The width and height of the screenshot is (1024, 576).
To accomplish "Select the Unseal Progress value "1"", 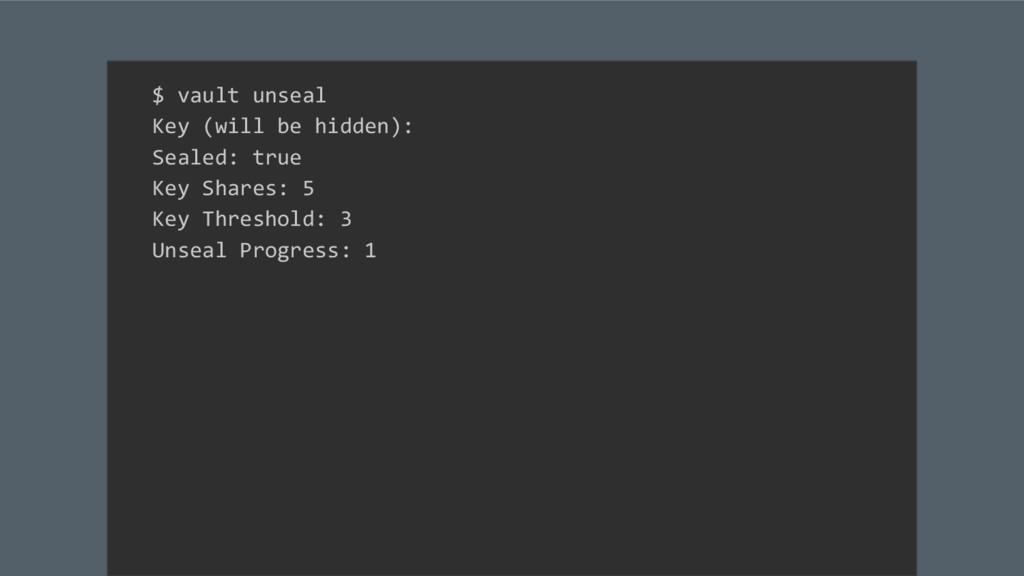I will tap(370, 251).
